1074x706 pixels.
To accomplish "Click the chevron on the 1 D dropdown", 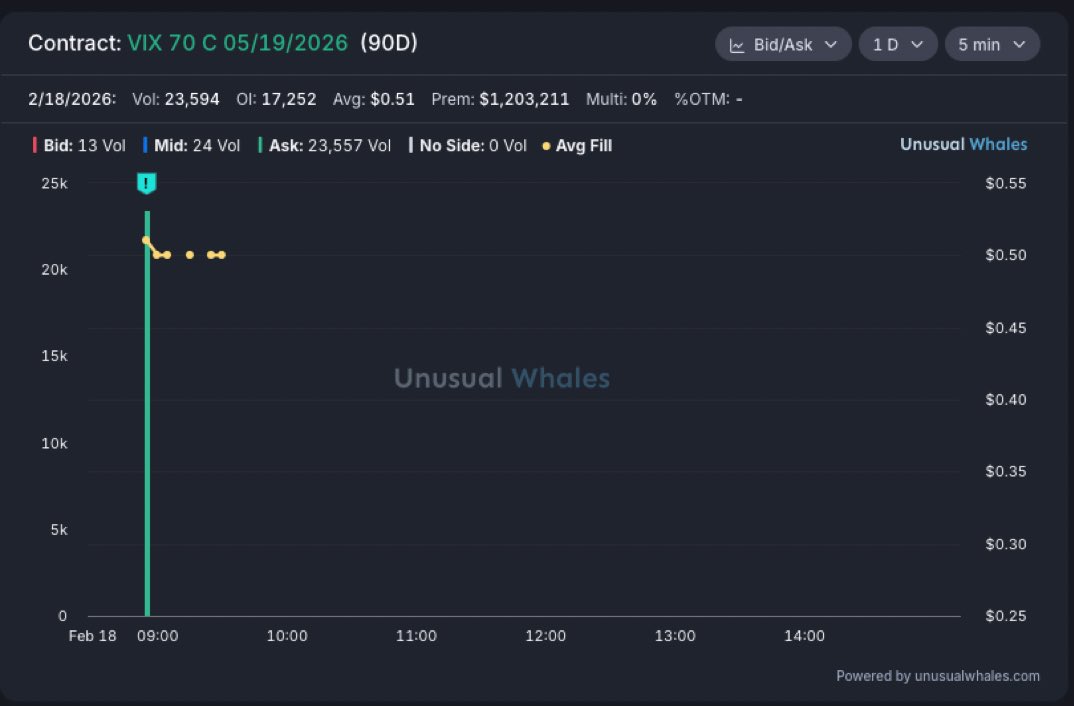I will [917, 45].
